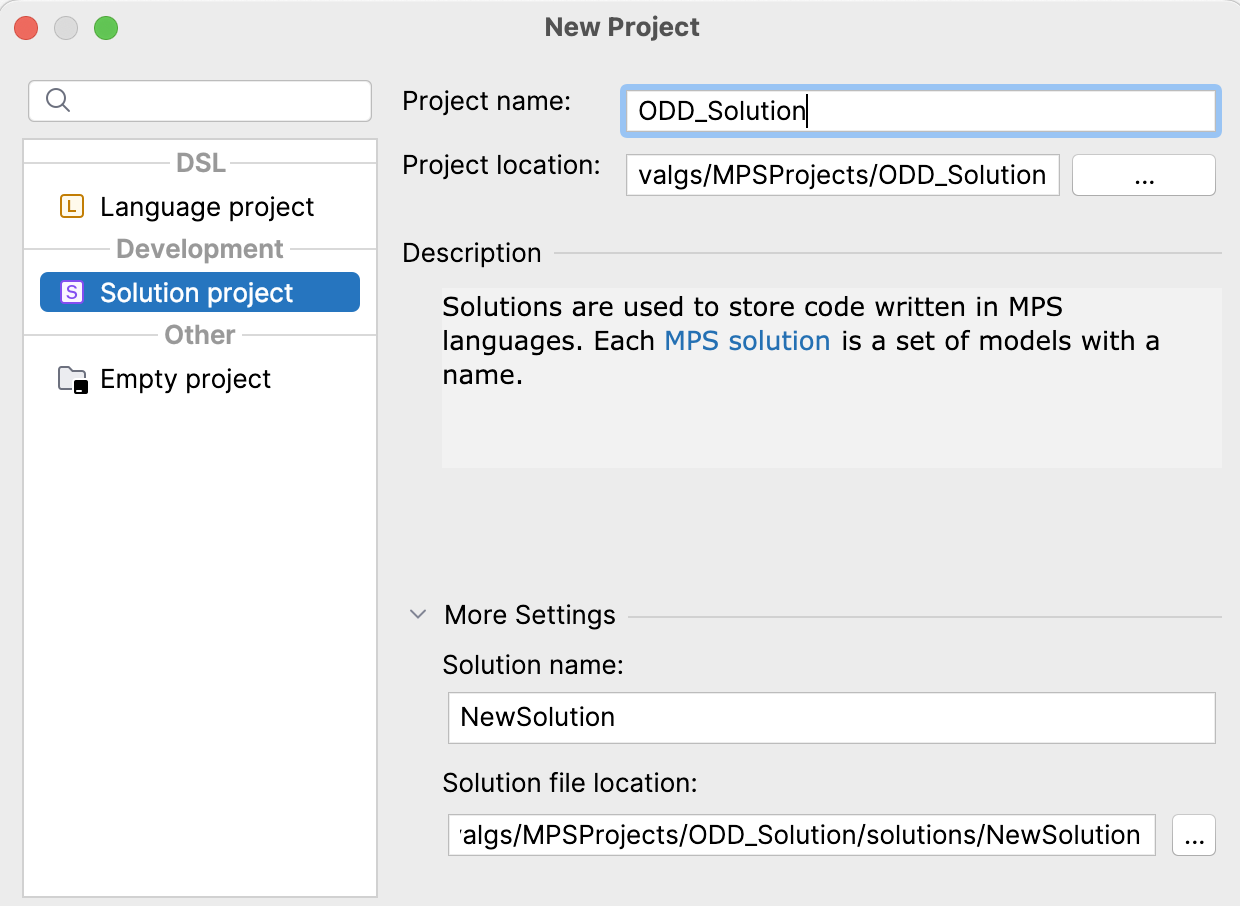1240x906 pixels.
Task: Pick the Empty project option
Action: (186, 379)
